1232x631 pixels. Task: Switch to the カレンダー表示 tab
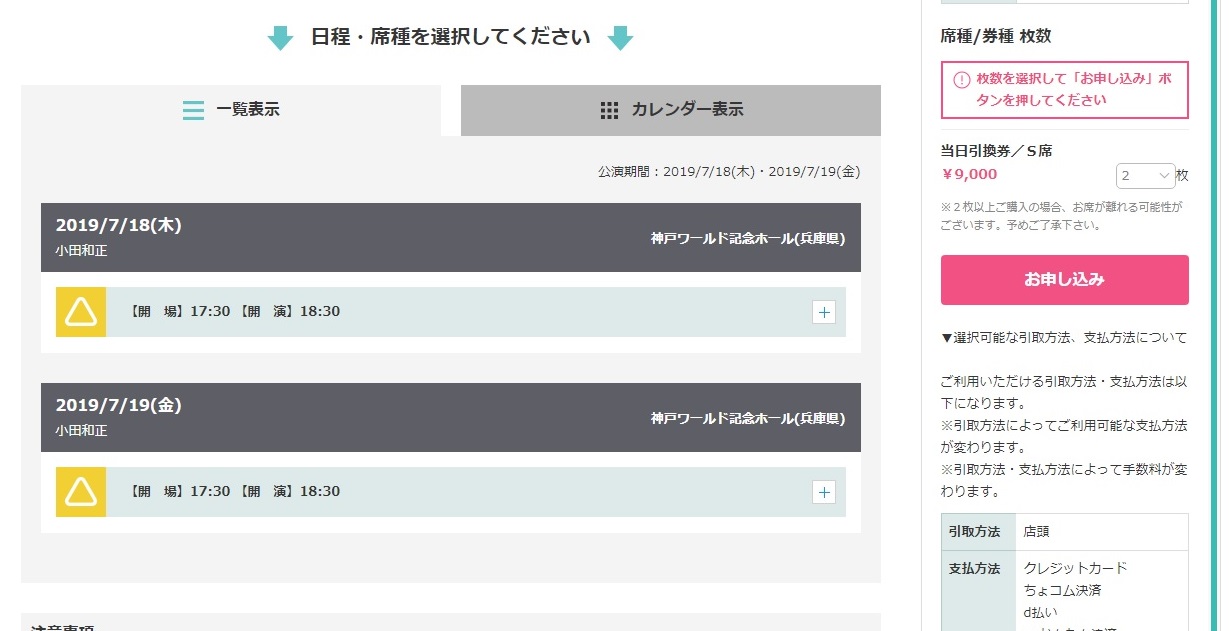click(x=671, y=110)
